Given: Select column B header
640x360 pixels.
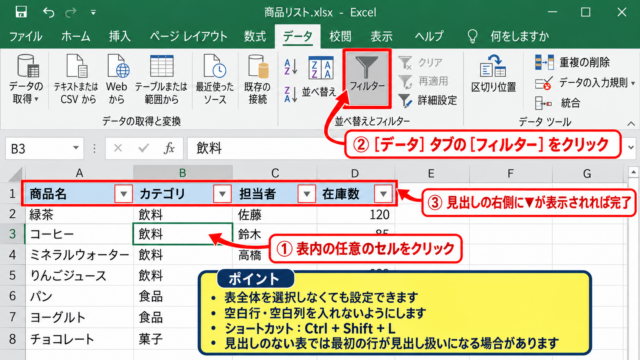Looking at the screenshot, I should pos(183,173).
